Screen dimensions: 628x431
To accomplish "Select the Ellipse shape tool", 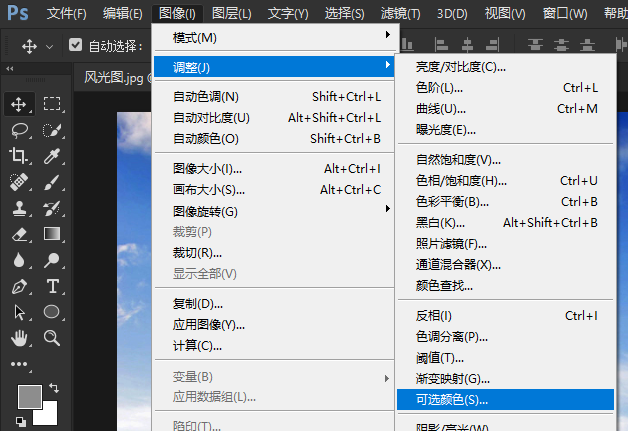I will 51,312.
